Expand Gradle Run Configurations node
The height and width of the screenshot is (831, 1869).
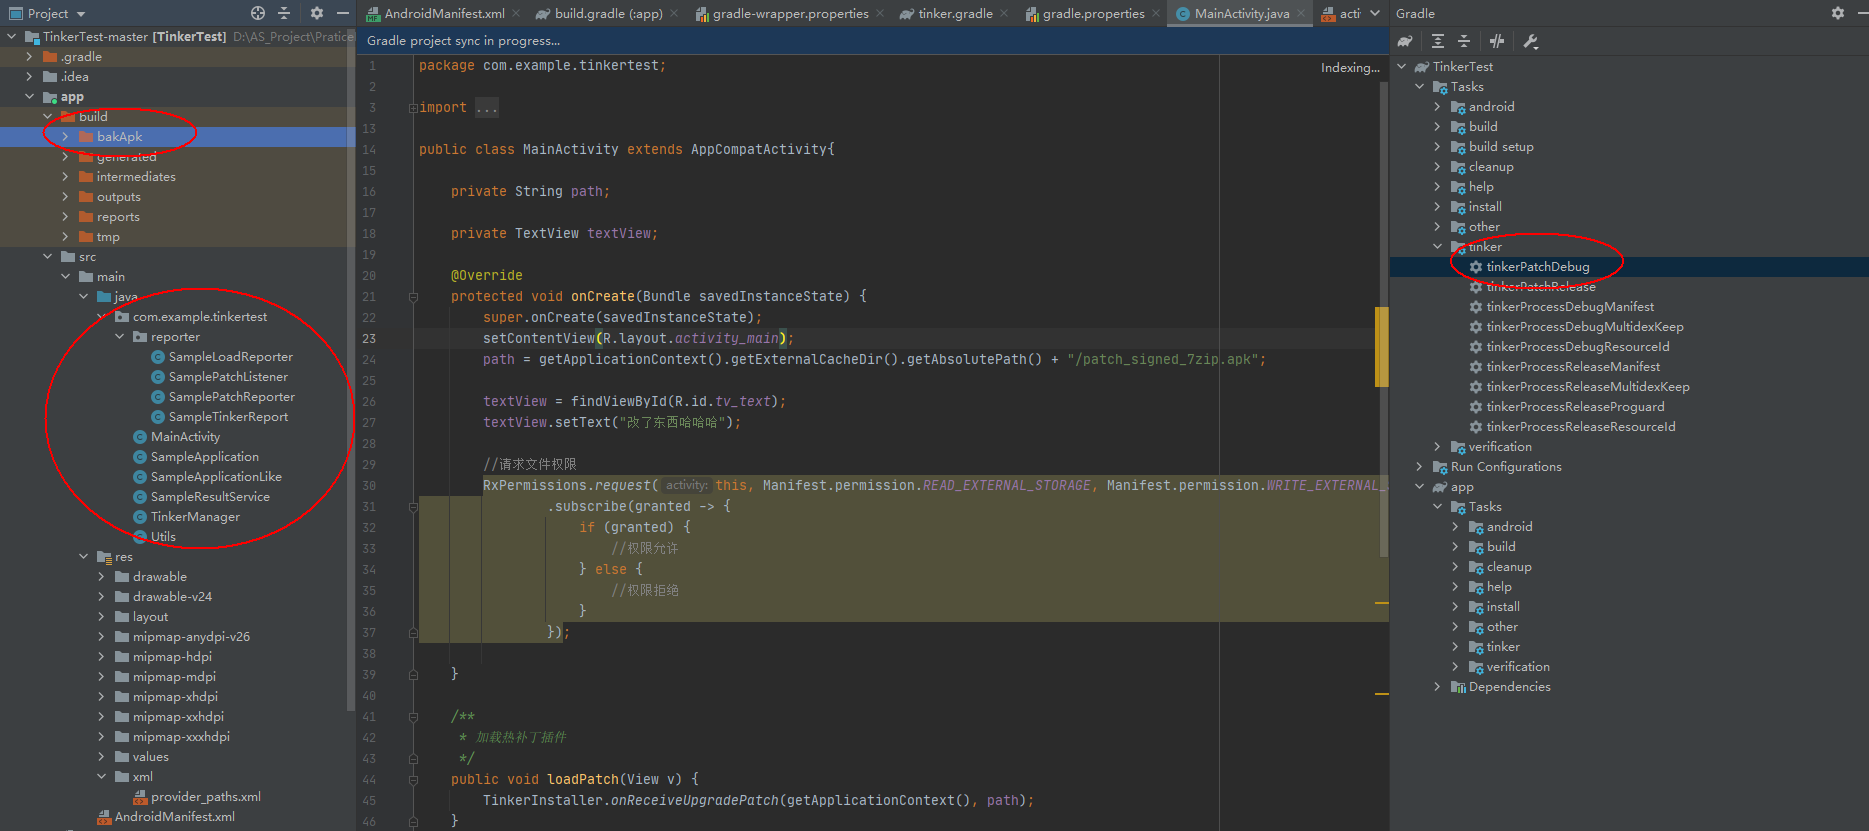pos(1419,467)
